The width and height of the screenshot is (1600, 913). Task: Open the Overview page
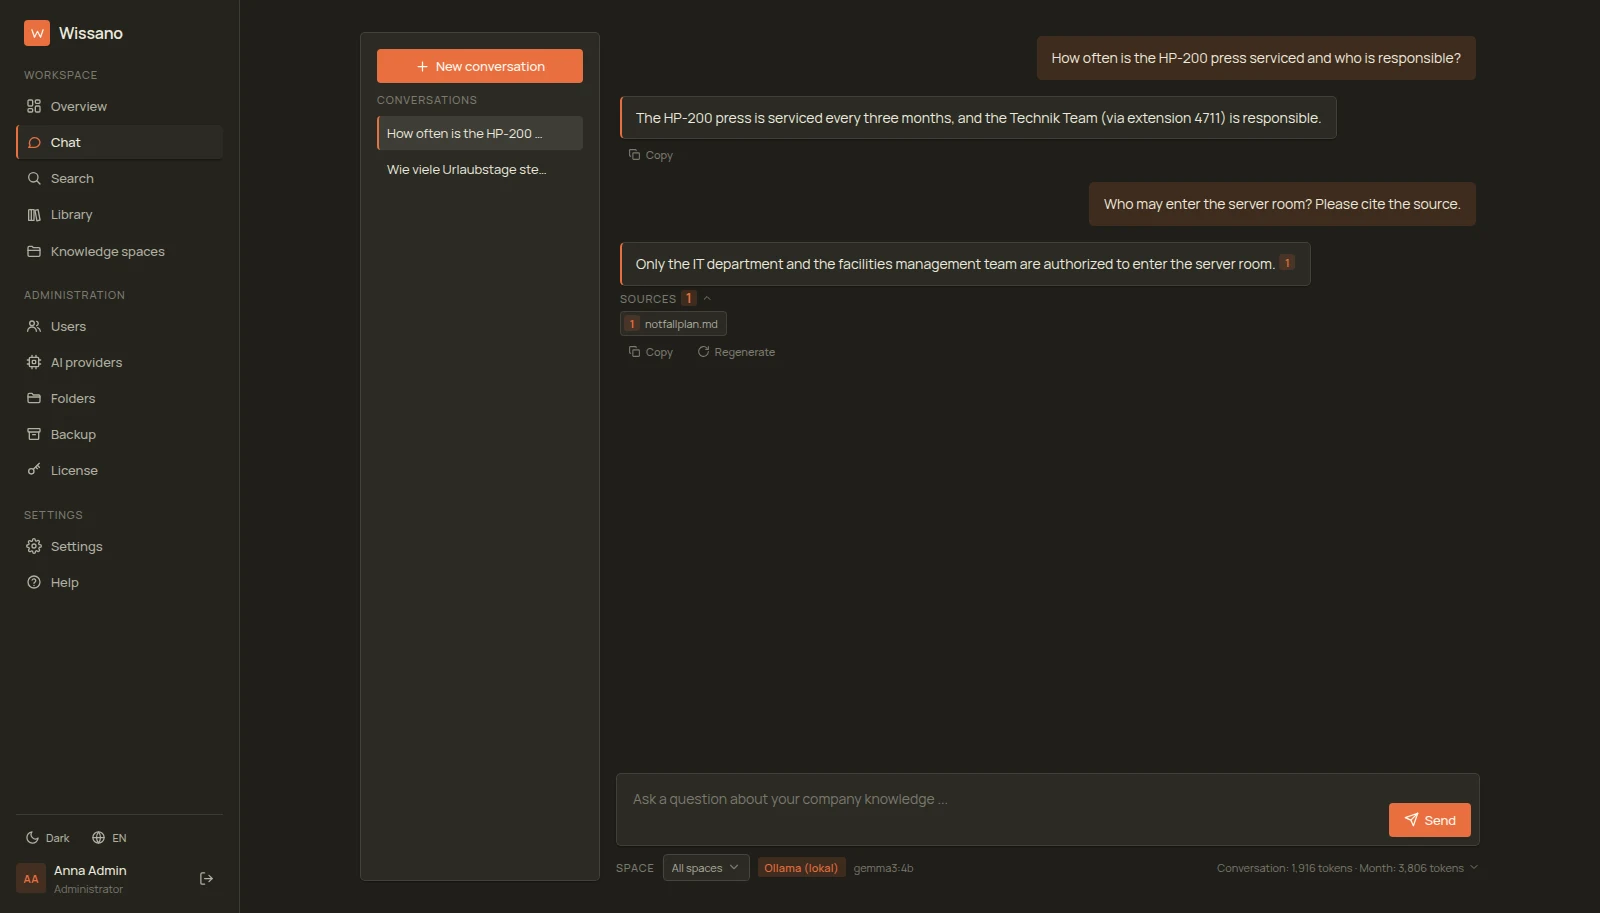(119, 106)
